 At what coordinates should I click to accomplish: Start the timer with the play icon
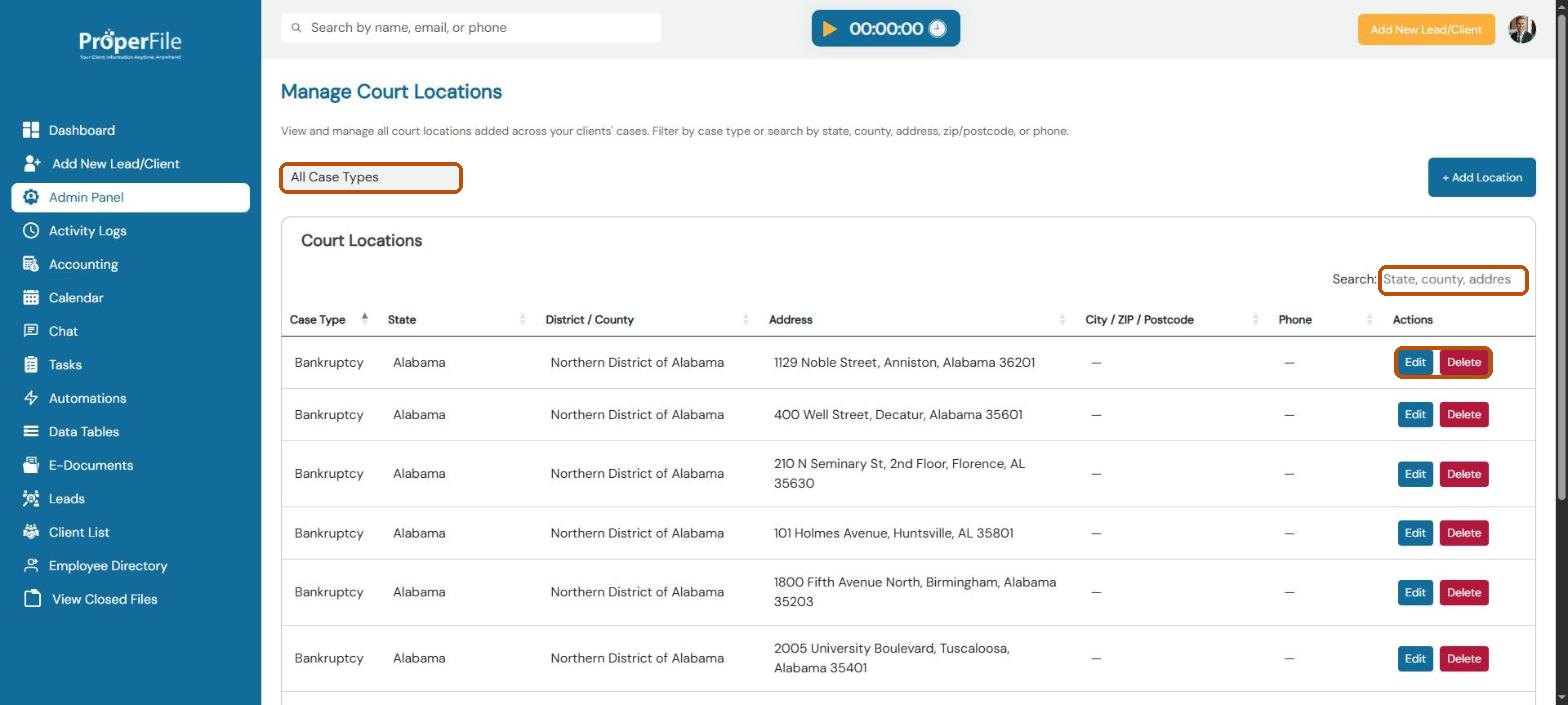pyautogui.click(x=829, y=29)
